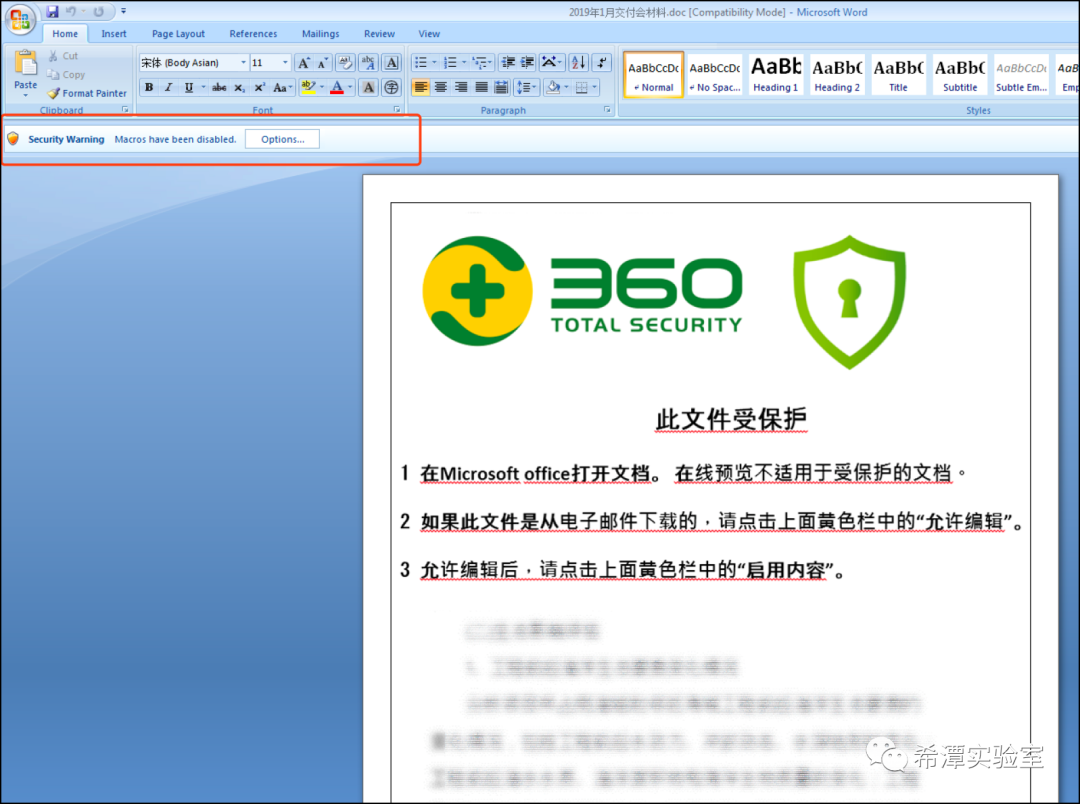
Task: Click the Options... button in Security Warning
Action: tap(282, 139)
